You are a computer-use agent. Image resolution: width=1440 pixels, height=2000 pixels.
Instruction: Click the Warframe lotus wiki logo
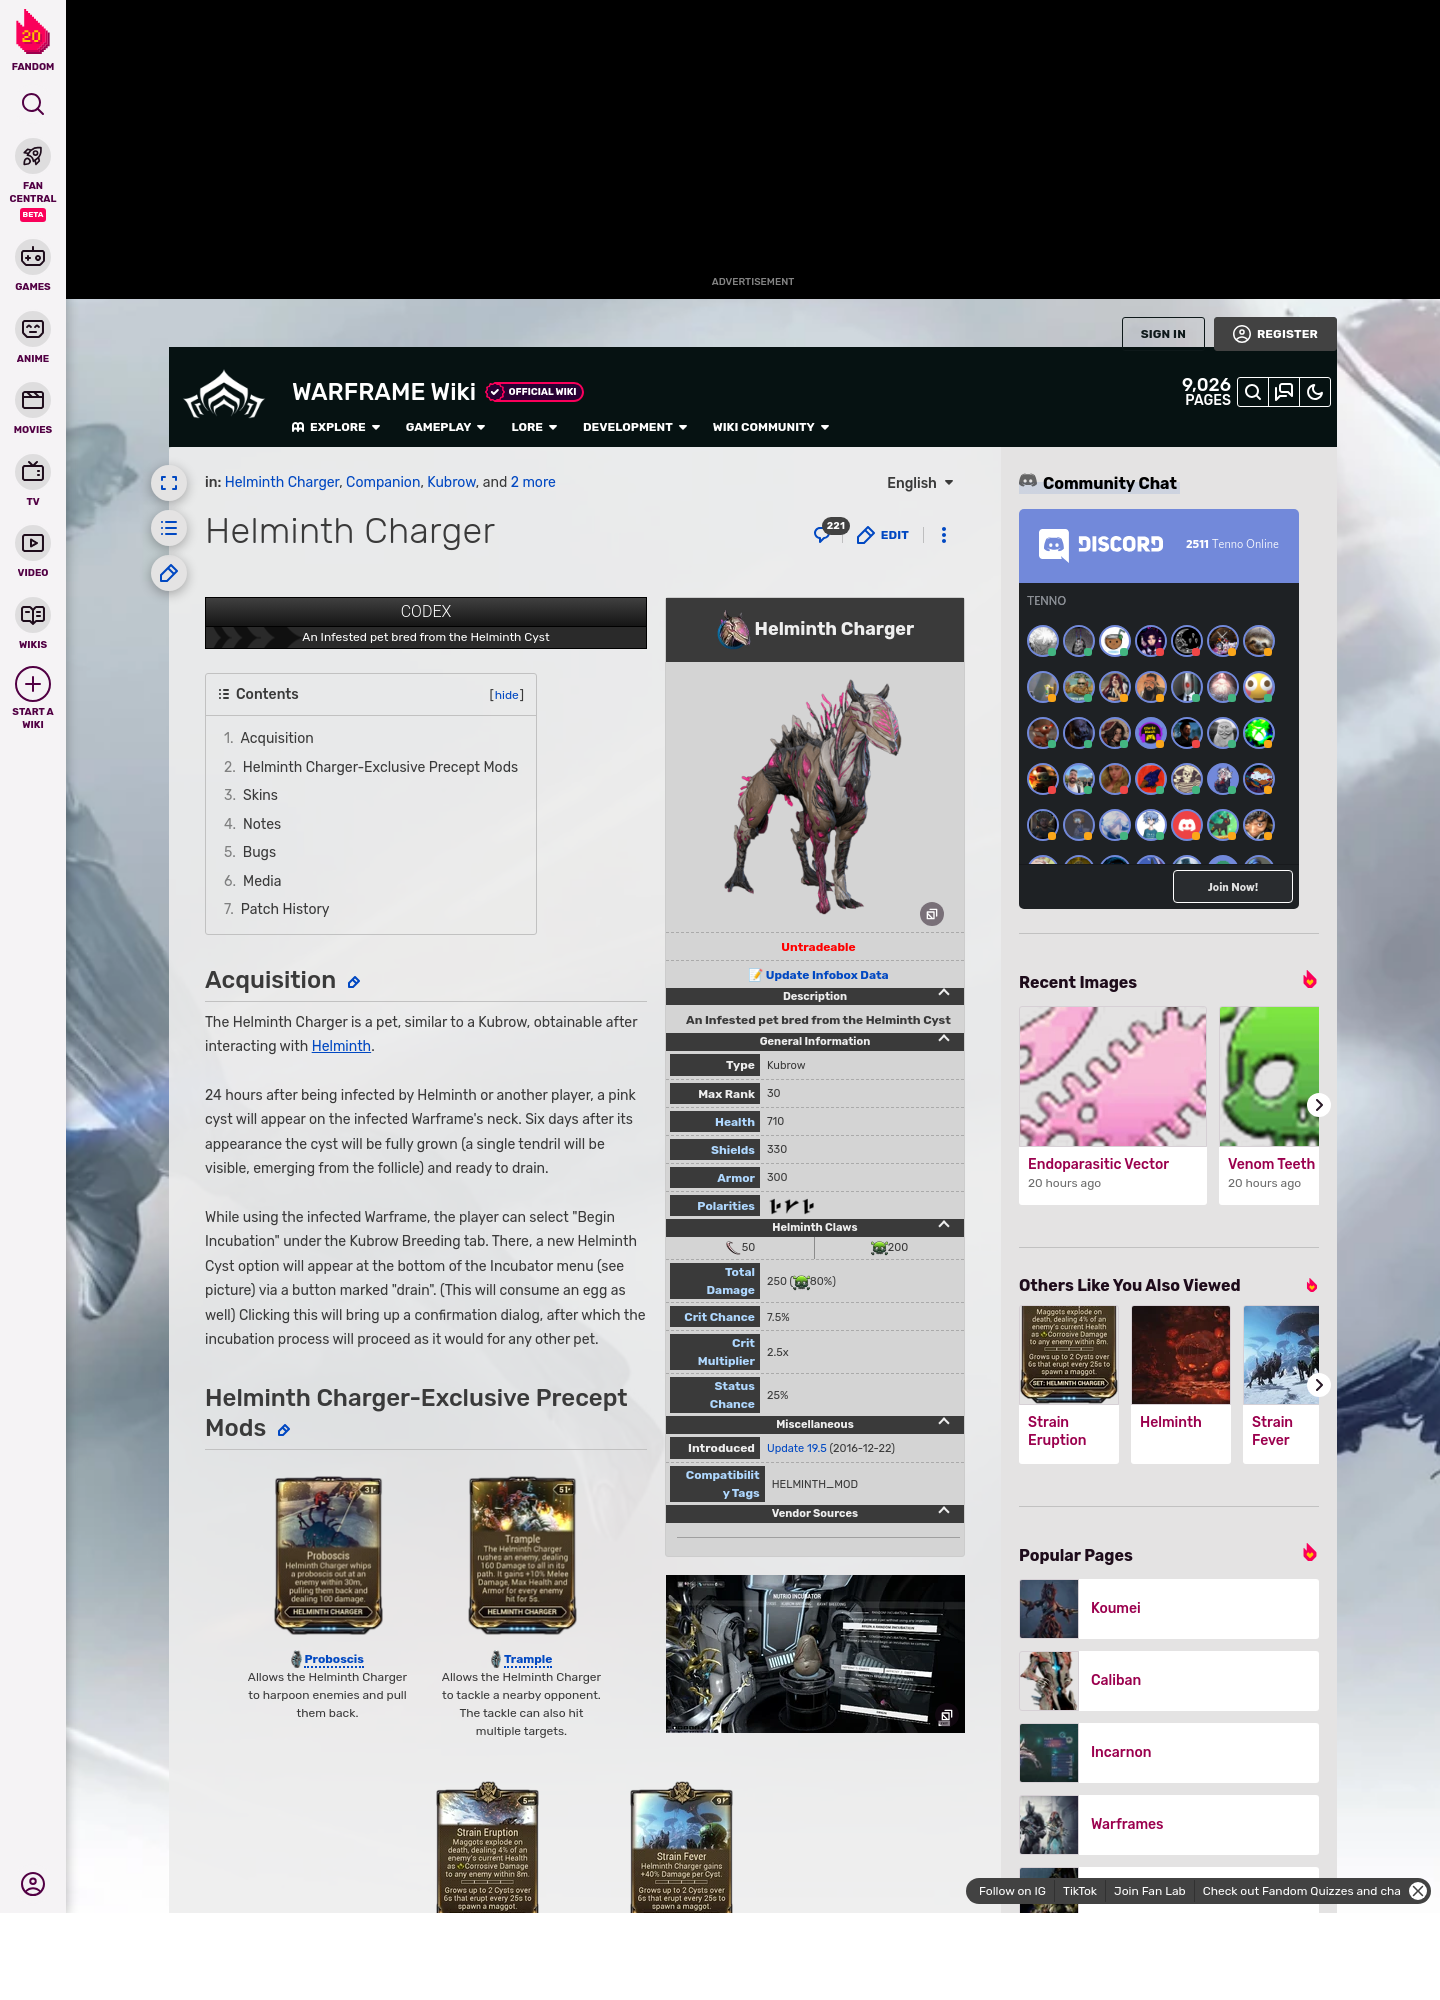click(x=224, y=397)
